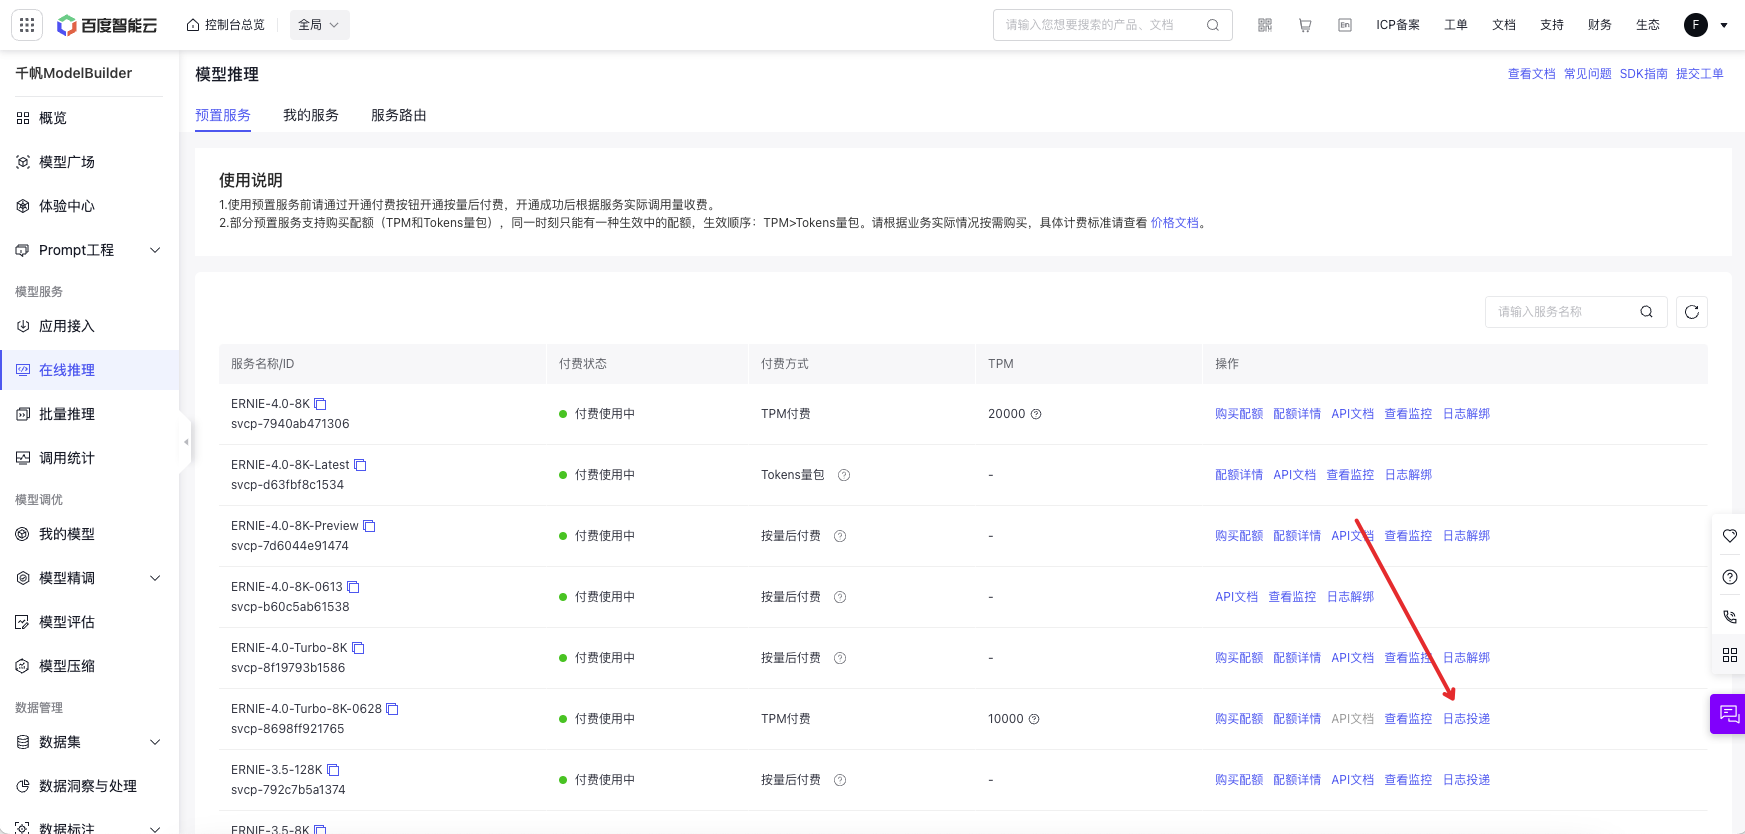Click 常见问题 link

[1588, 74]
